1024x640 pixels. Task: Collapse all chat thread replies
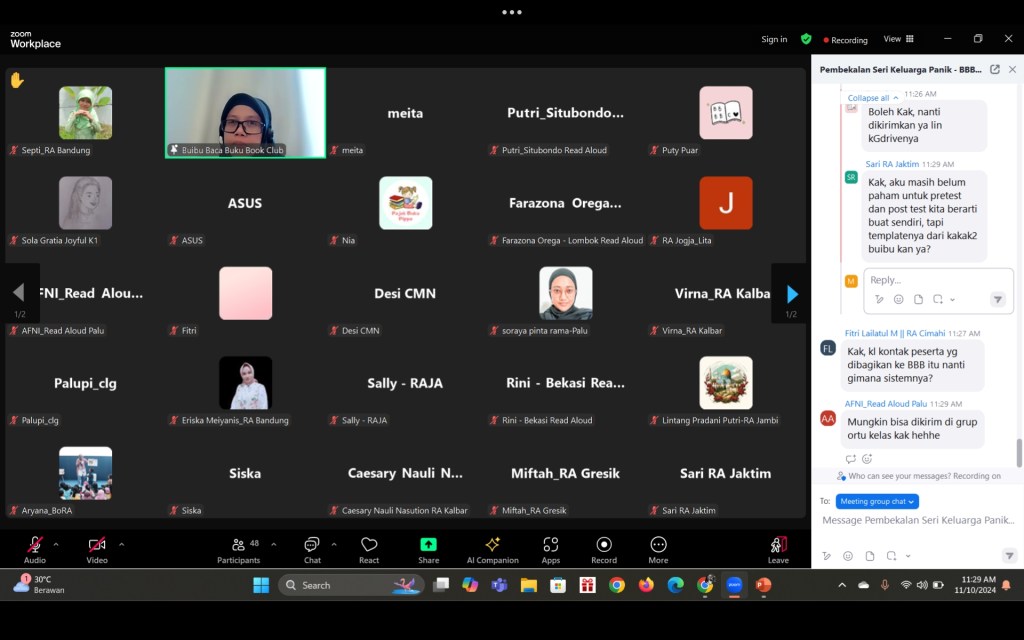coord(873,98)
